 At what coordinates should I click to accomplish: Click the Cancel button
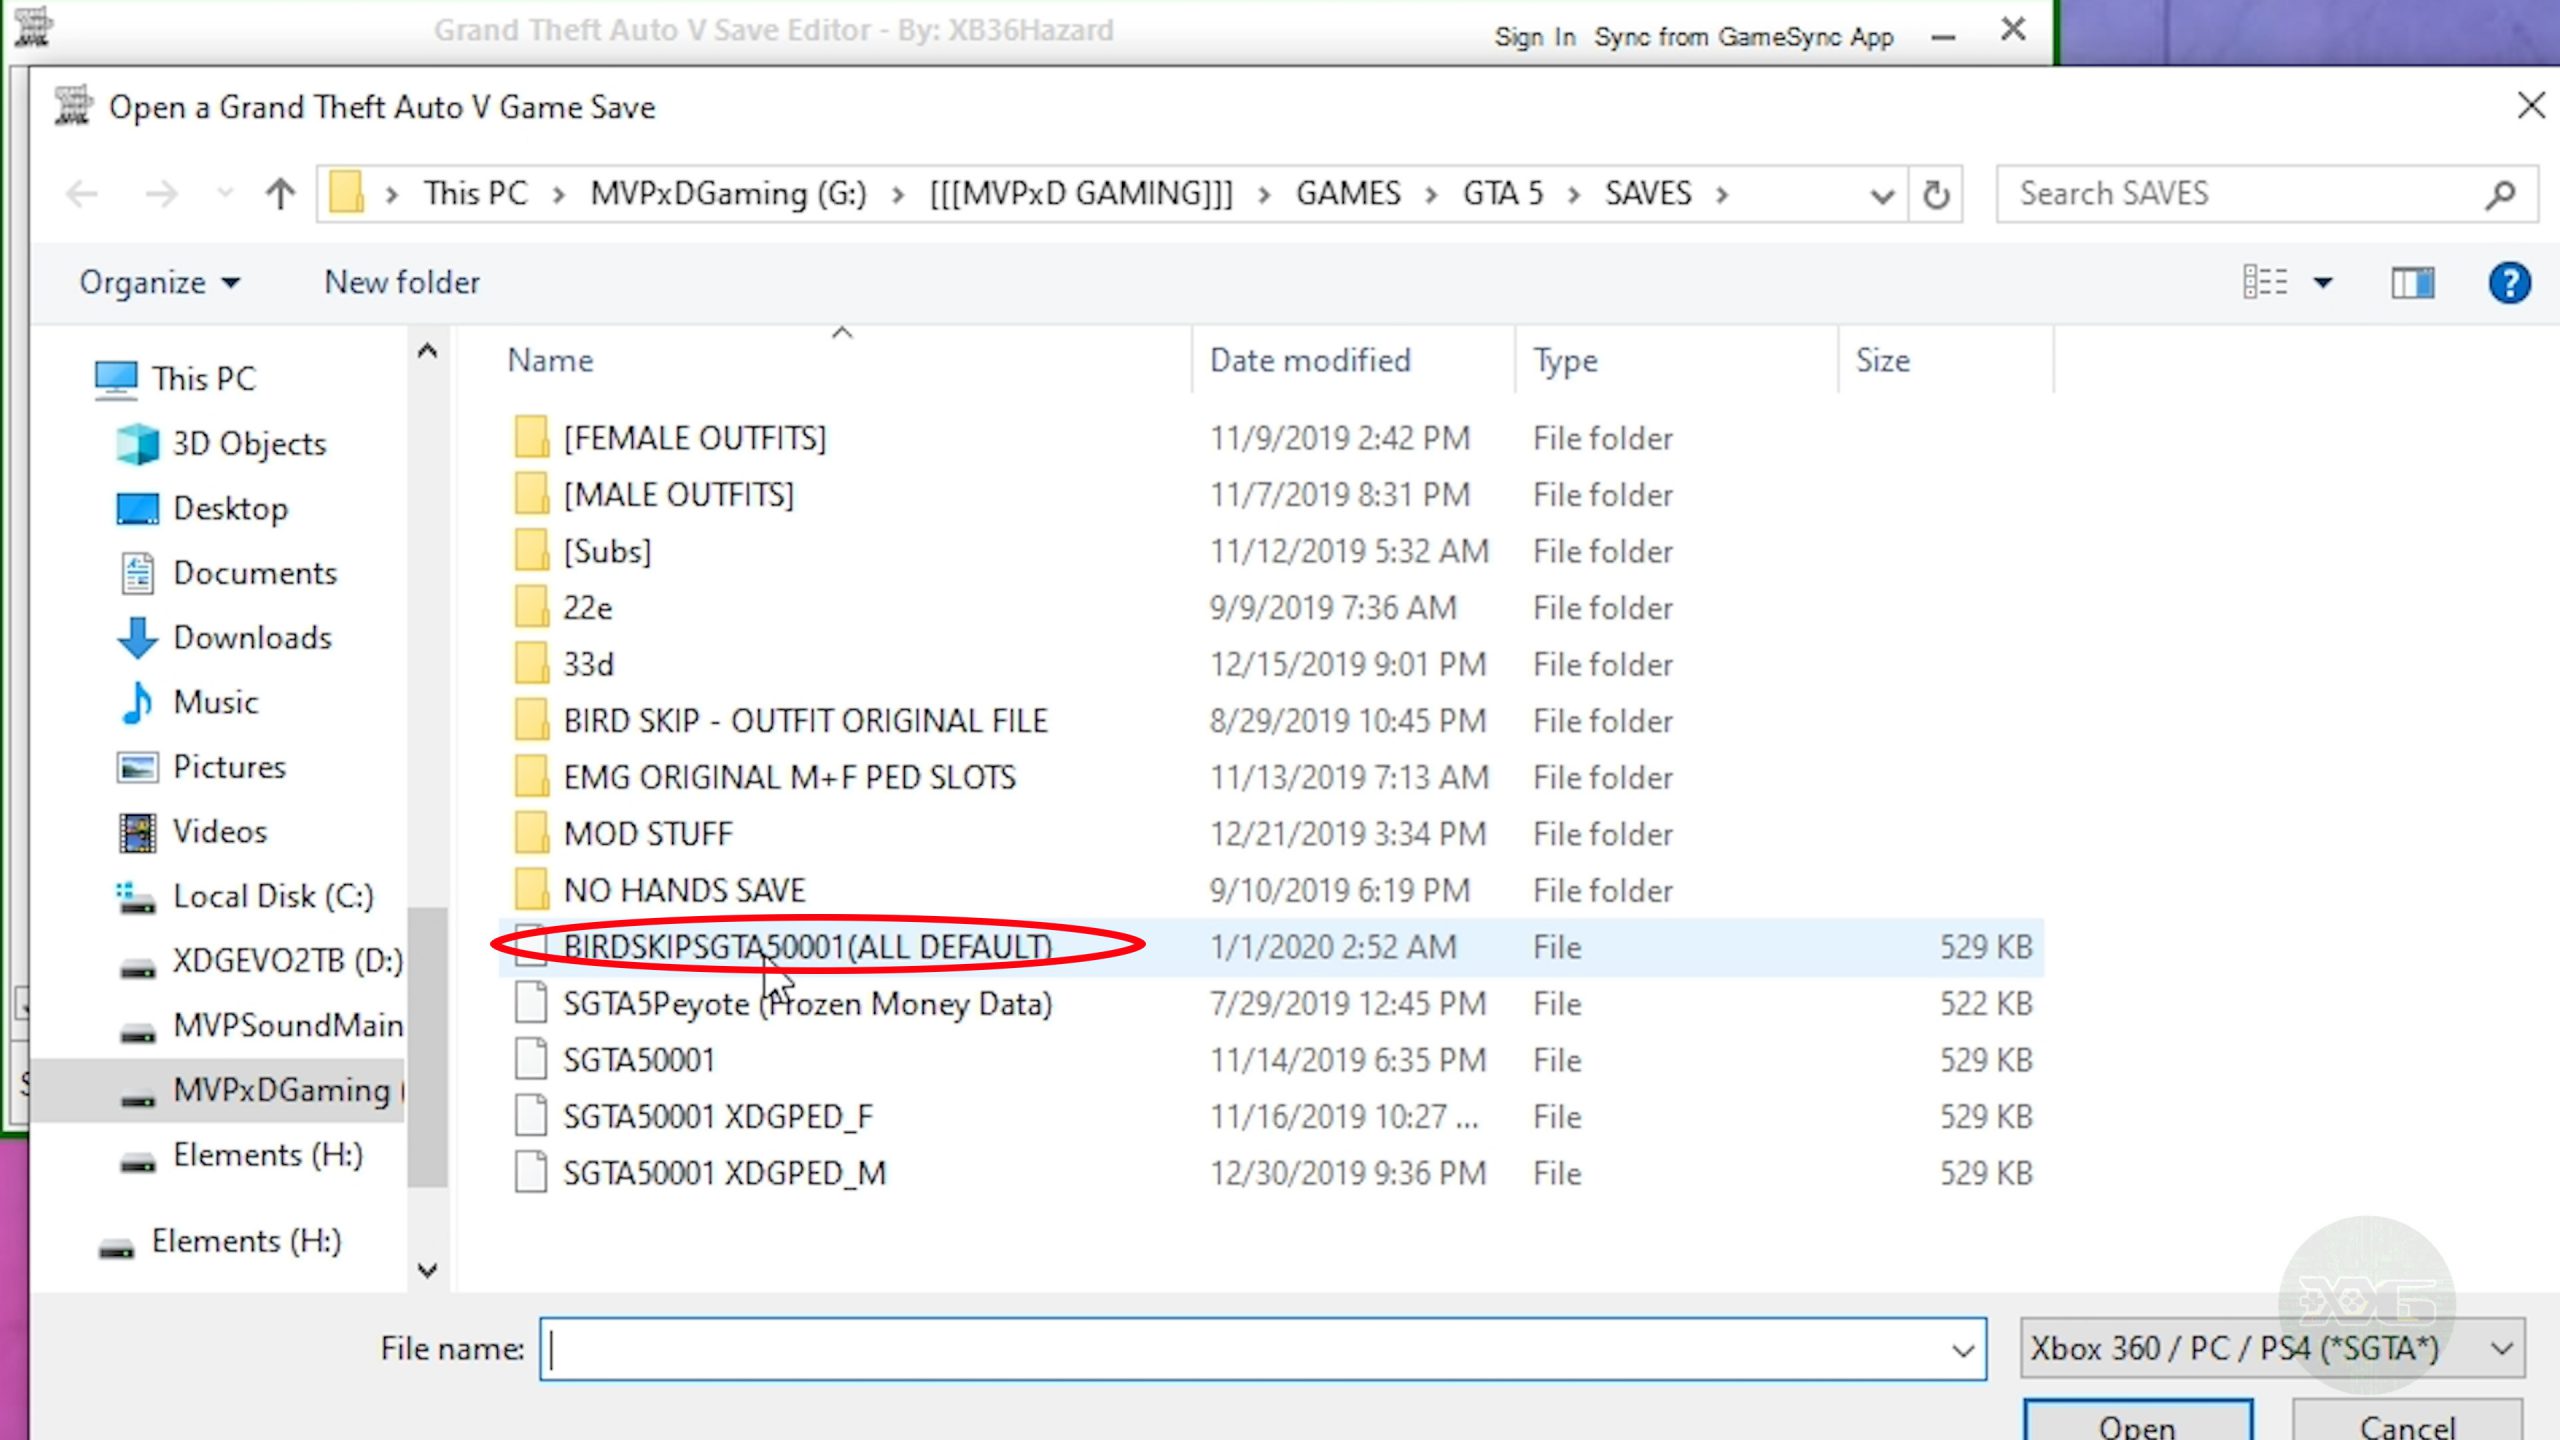coord(2409,1428)
